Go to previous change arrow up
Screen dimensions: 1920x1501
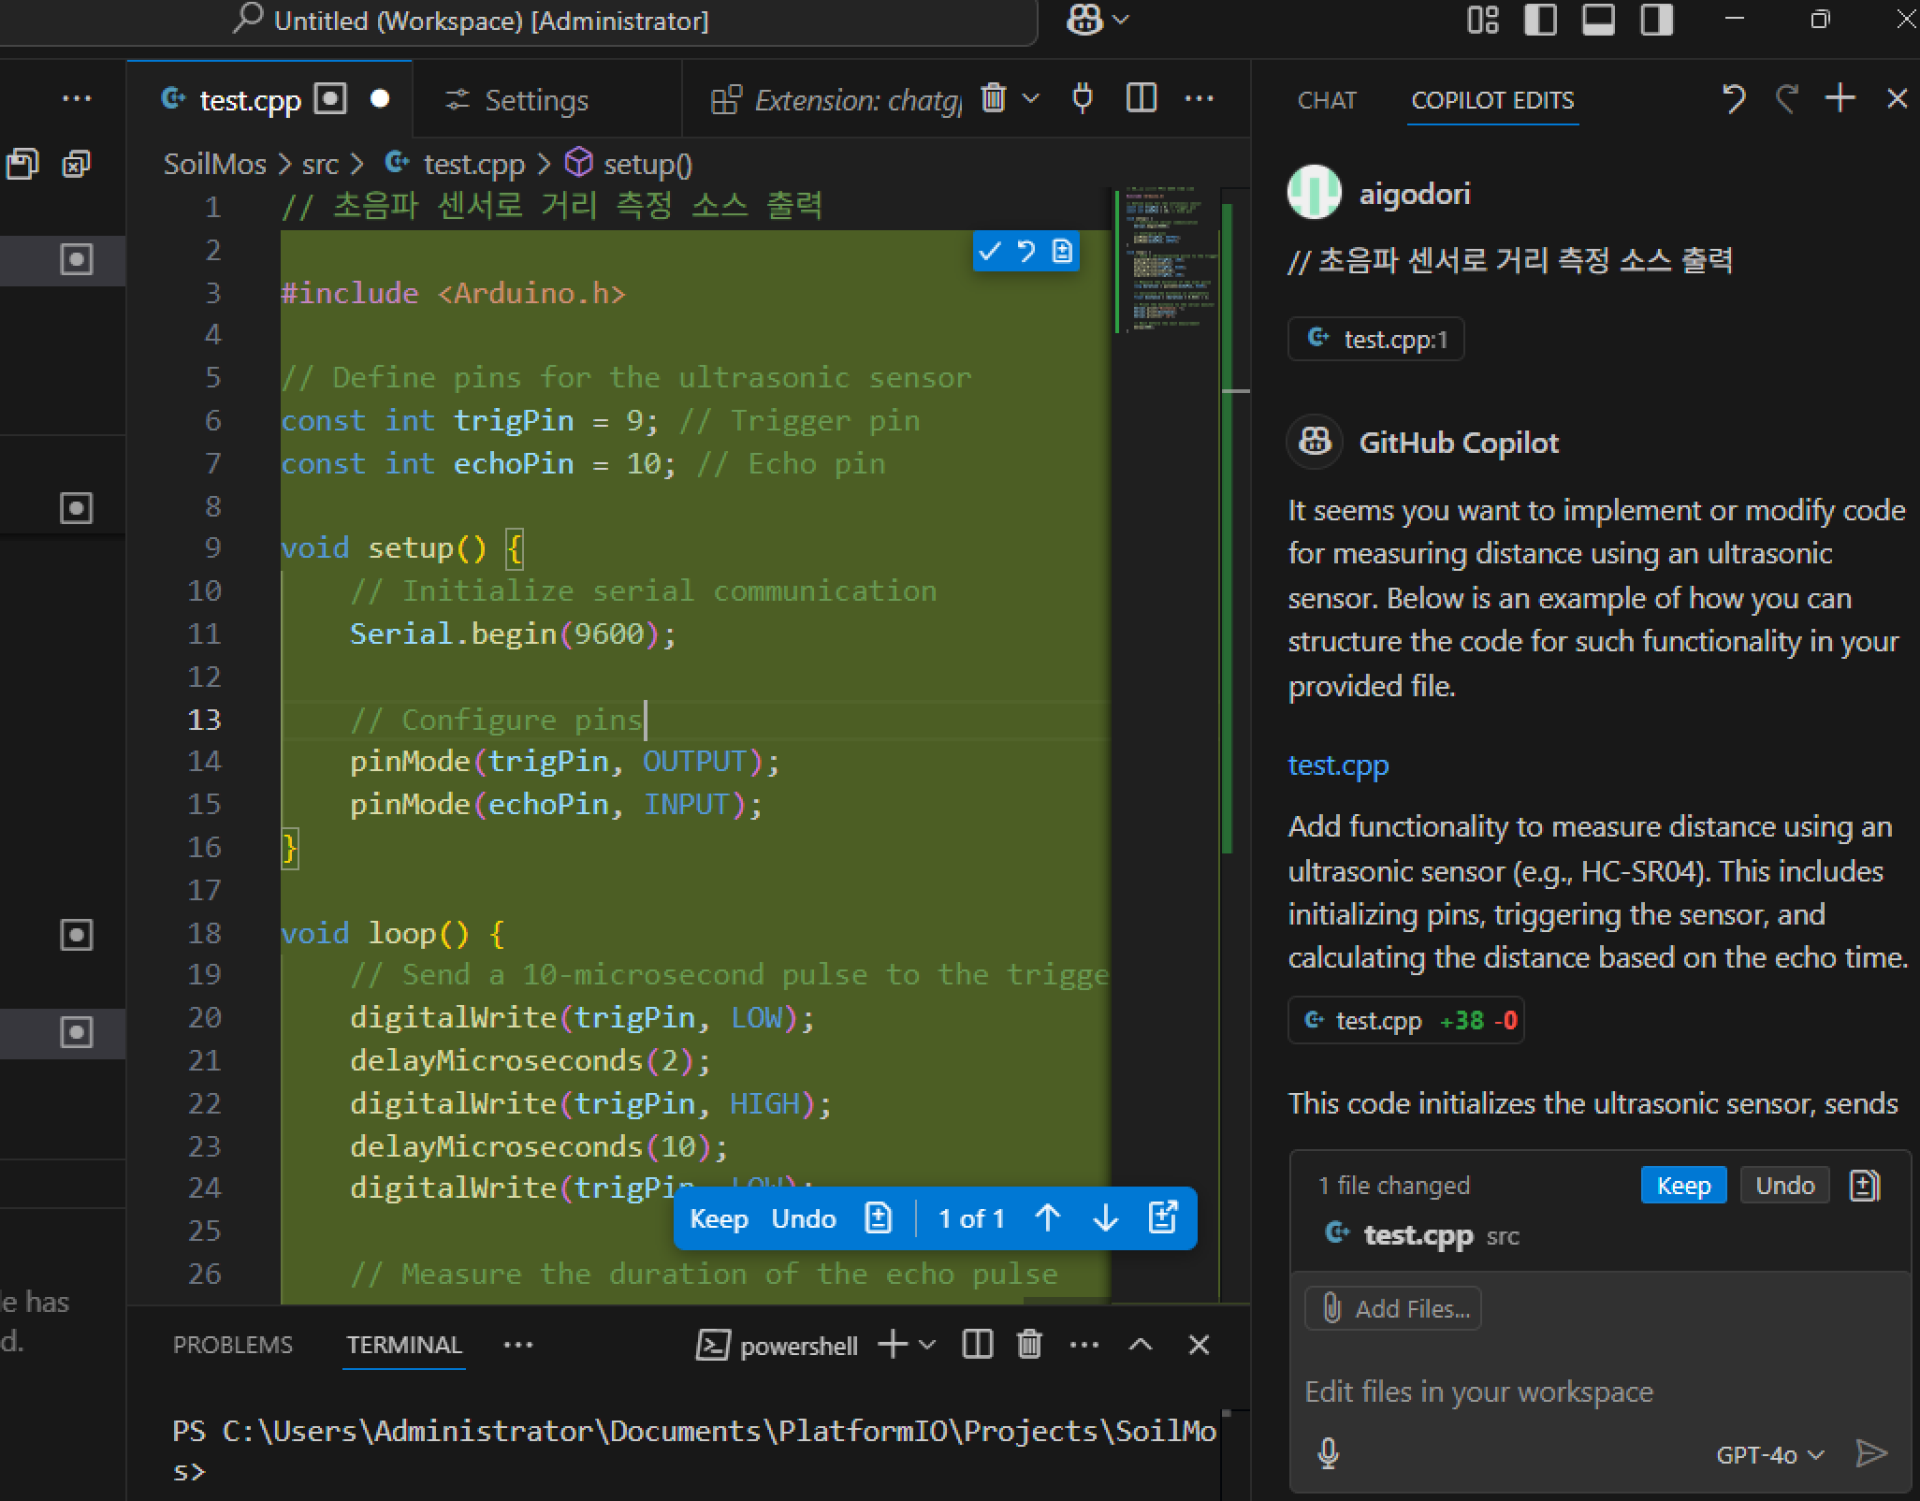click(x=1048, y=1218)
